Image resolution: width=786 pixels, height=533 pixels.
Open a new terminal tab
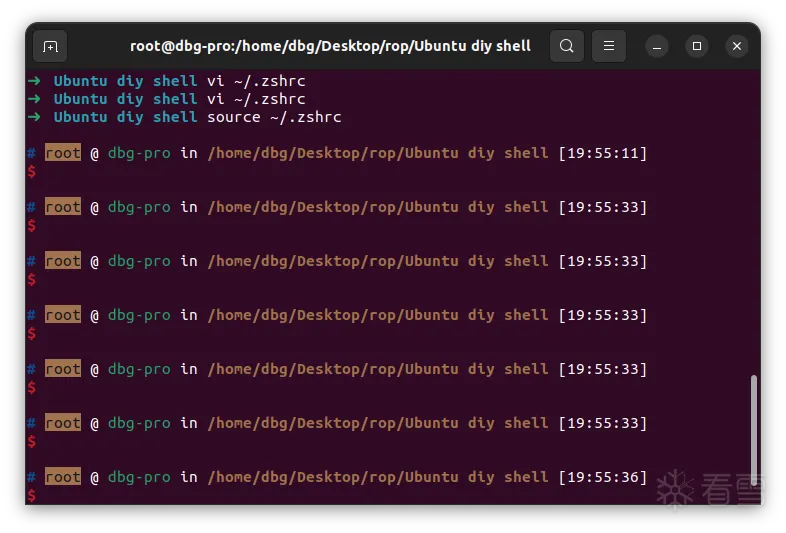coord(50,46)
